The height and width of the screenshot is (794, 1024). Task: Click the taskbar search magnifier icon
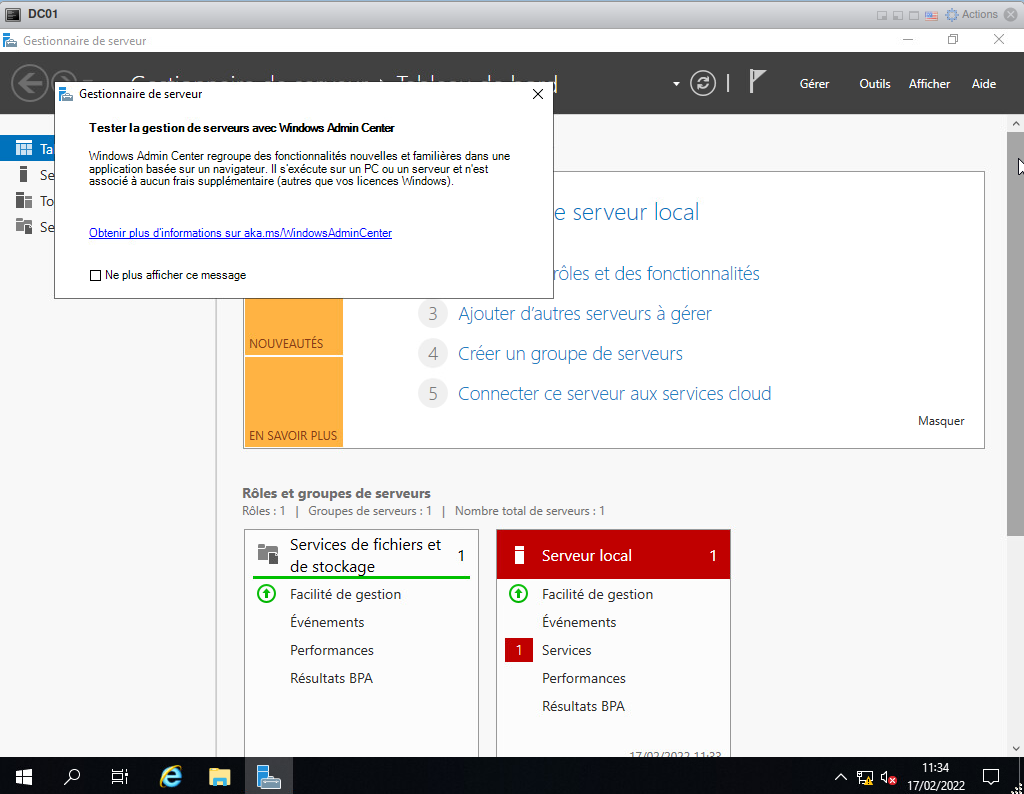pos(72,776)
